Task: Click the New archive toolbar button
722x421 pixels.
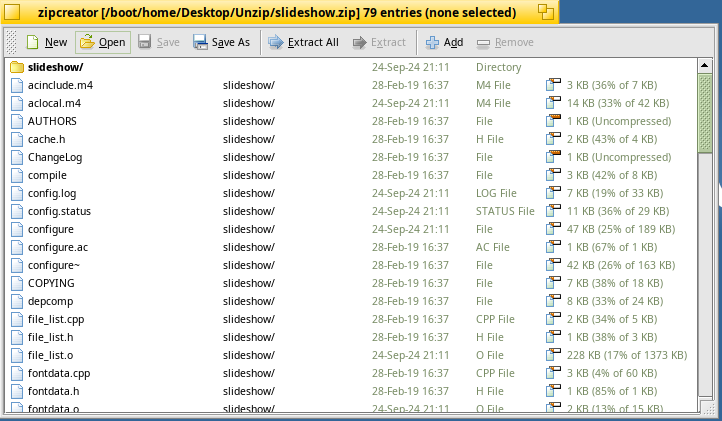Action: [x=47, y=42]
